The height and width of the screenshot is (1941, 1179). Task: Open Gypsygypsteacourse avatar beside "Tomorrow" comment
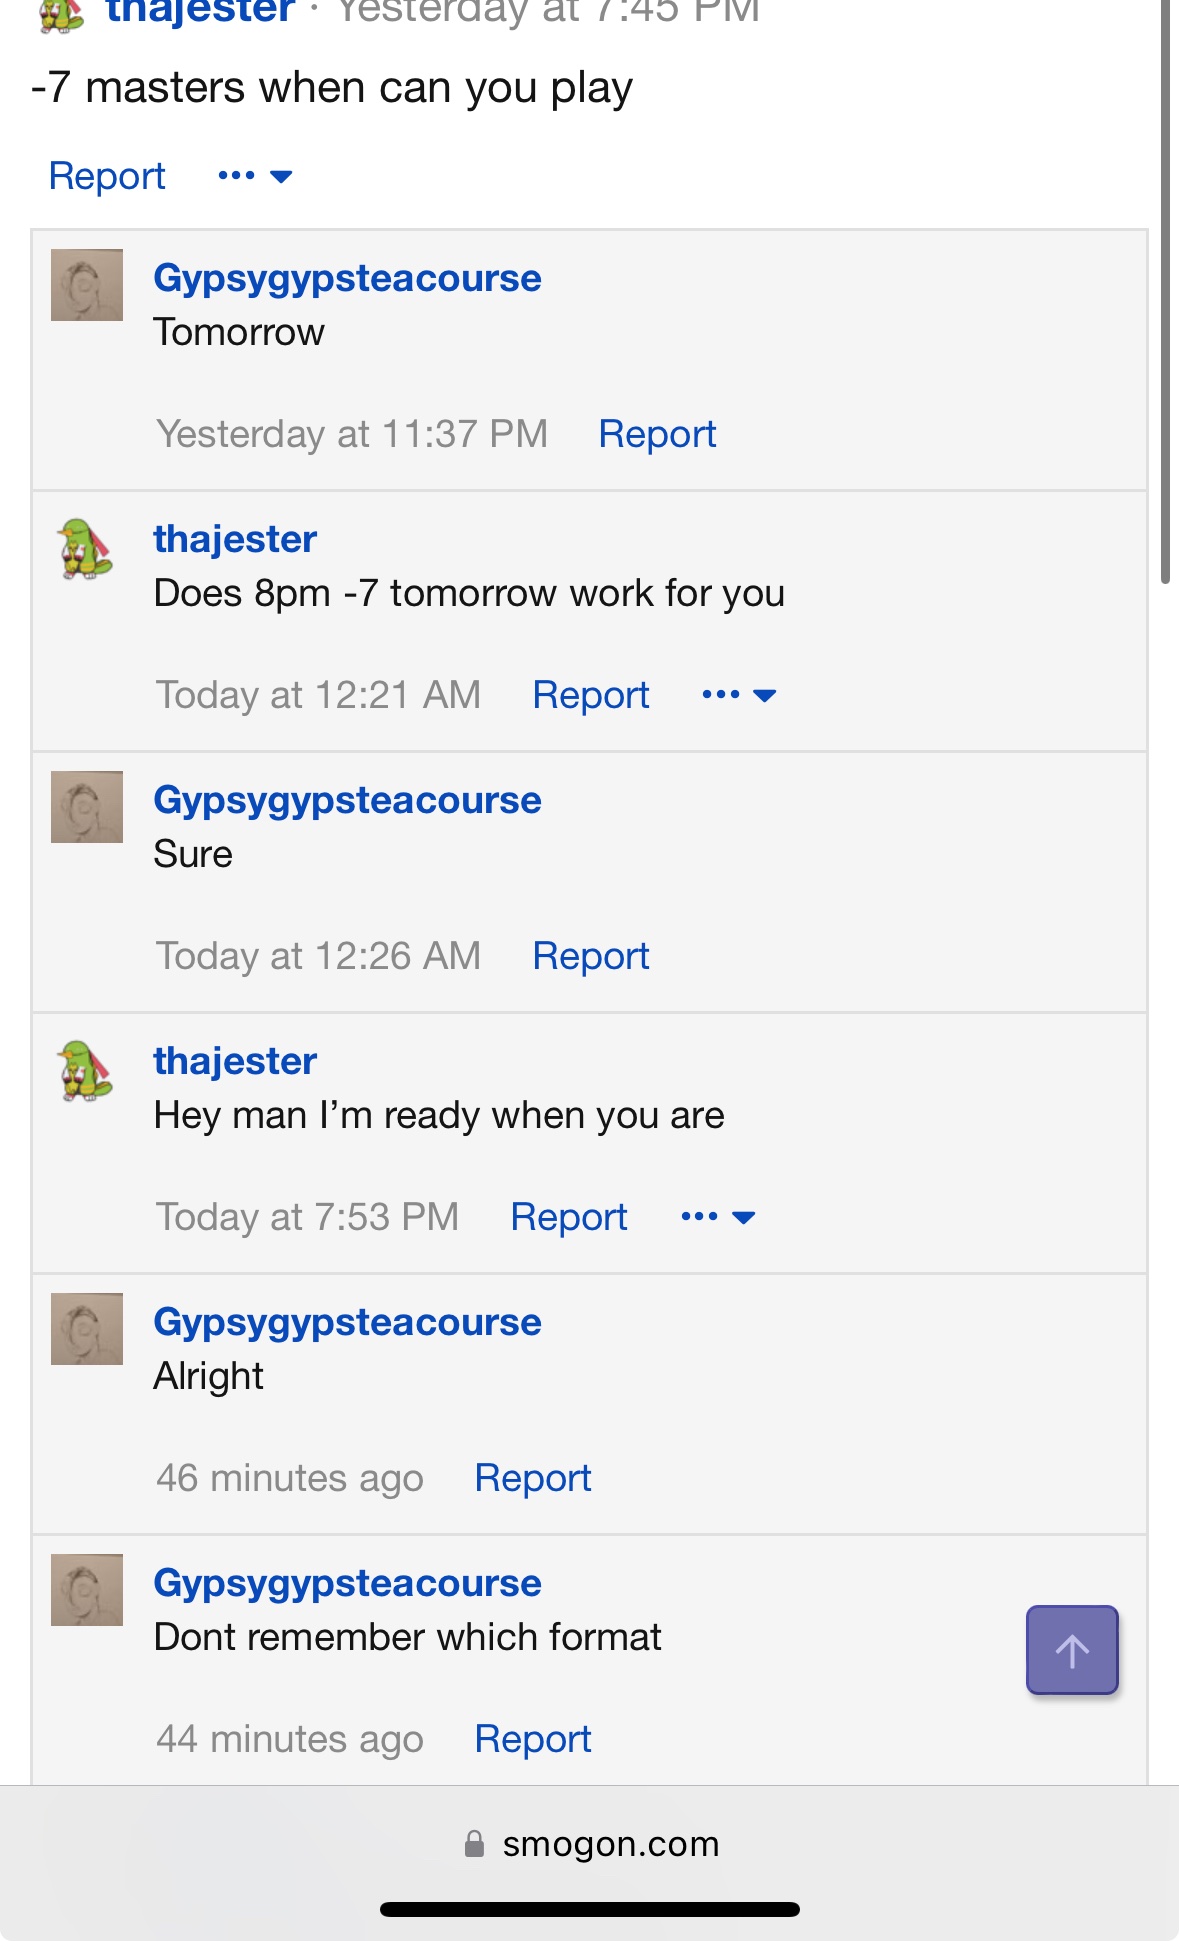coord(87,285)
